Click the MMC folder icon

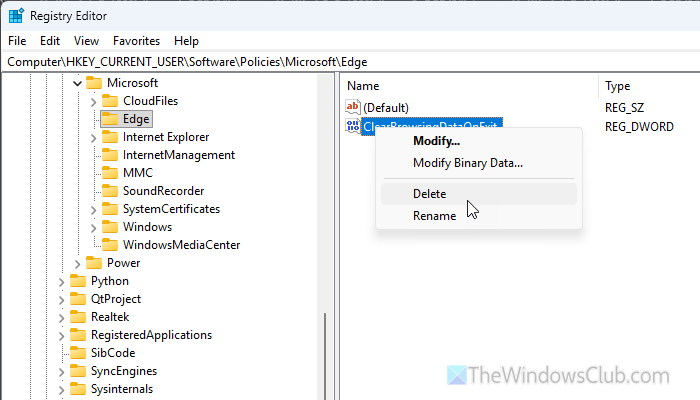(x=110, y=173)
